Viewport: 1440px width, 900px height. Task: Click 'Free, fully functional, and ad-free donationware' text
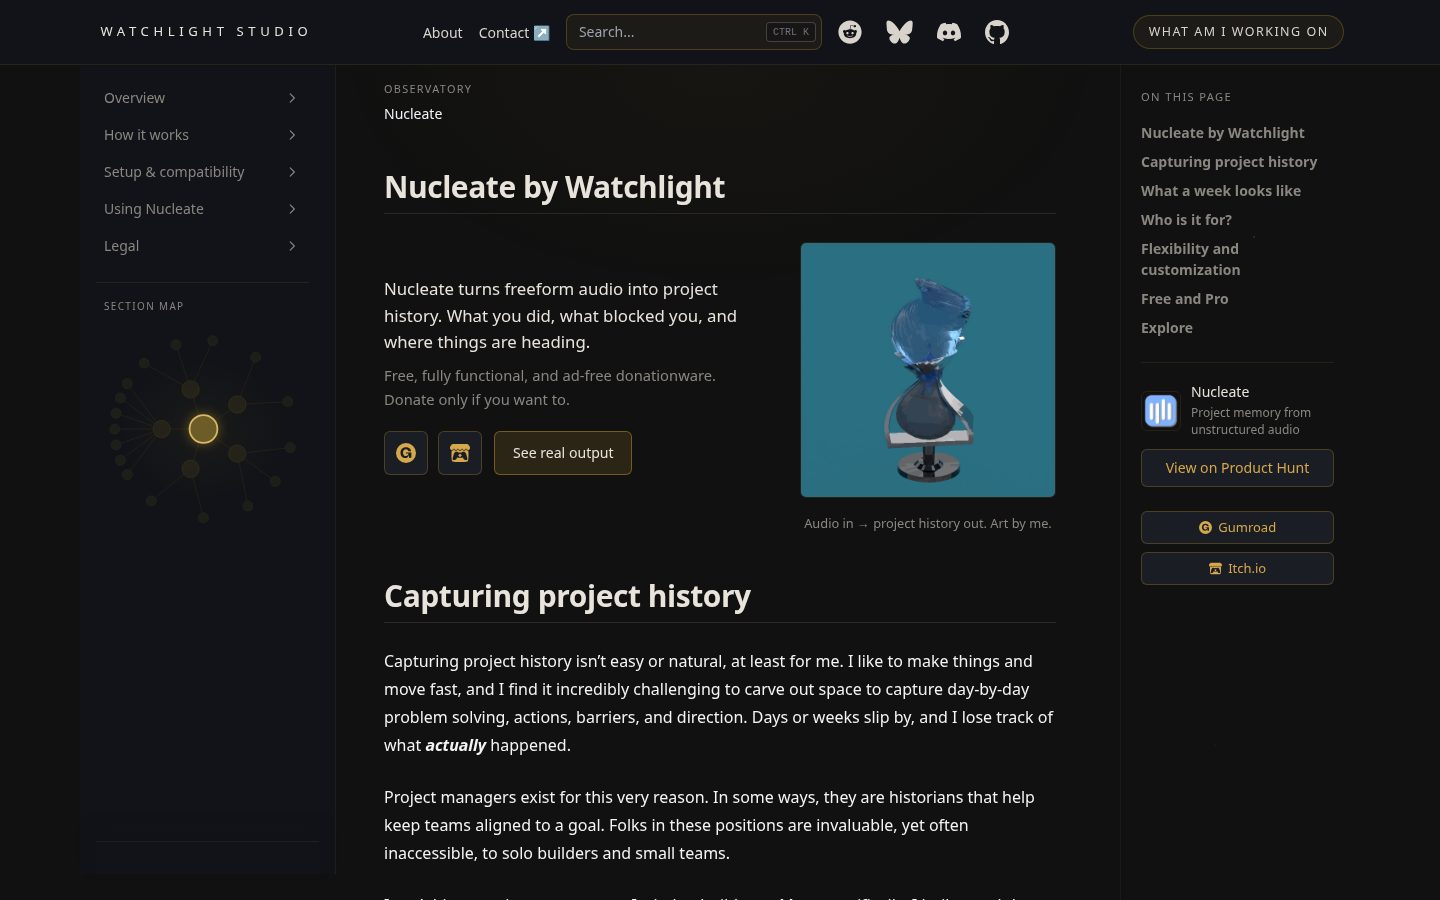550,376
